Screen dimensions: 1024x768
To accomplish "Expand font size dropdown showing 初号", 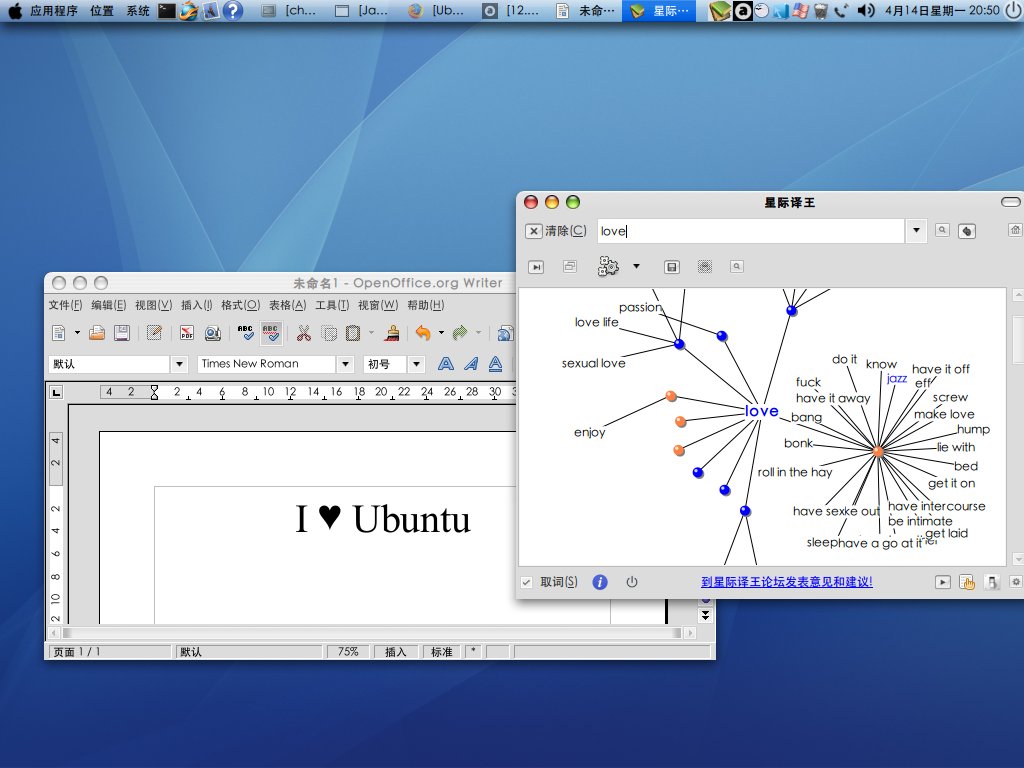I will [416, 364].
